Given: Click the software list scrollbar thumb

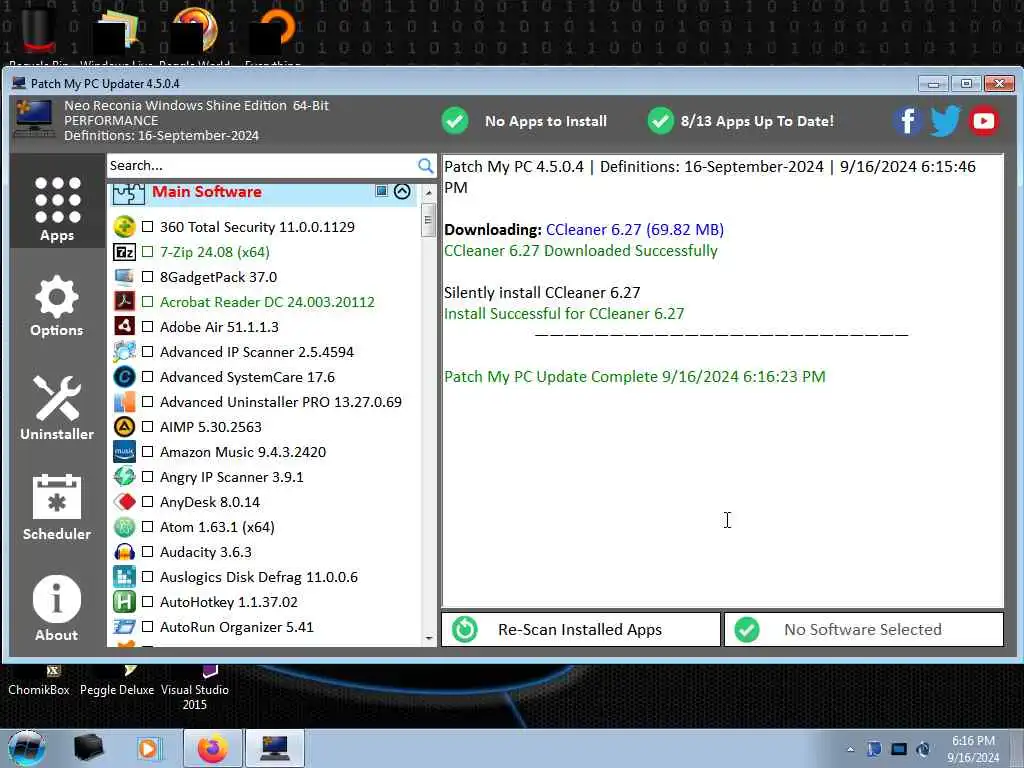Looking at the screenshot, I should click(x=428, y=220).
